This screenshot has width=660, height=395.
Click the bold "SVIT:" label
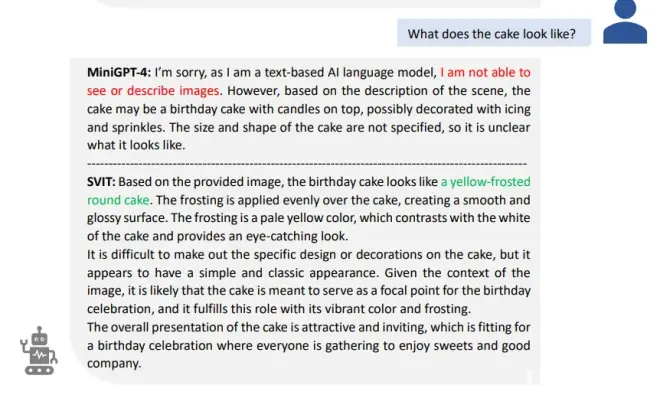(x=101, y=182)
